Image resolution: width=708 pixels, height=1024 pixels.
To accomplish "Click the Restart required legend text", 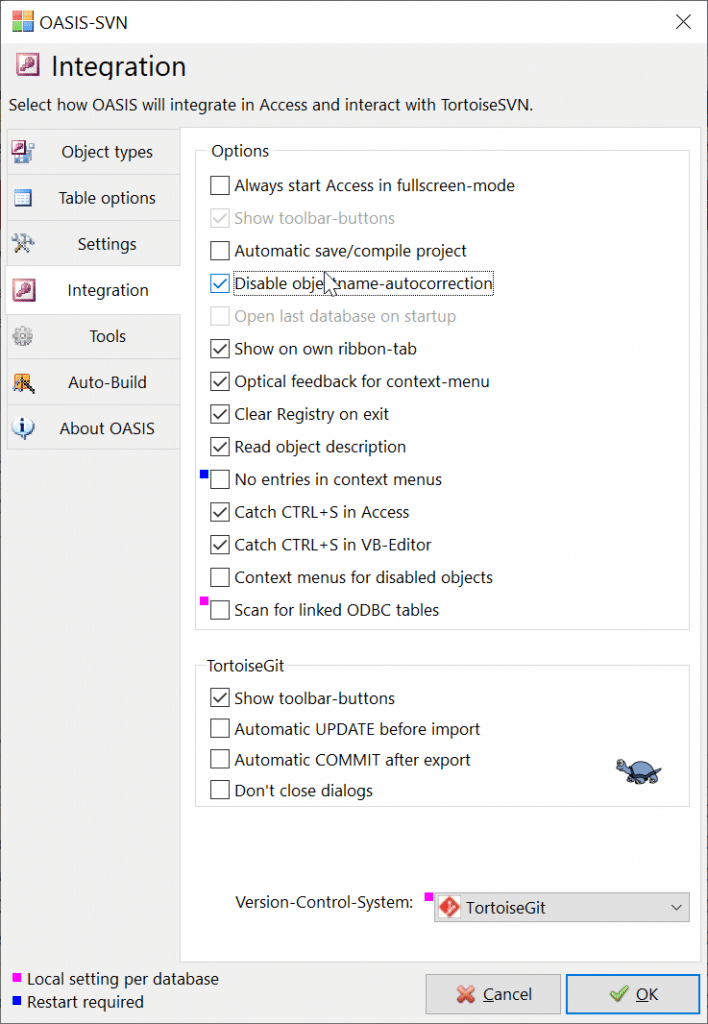I will (85, 1002).
